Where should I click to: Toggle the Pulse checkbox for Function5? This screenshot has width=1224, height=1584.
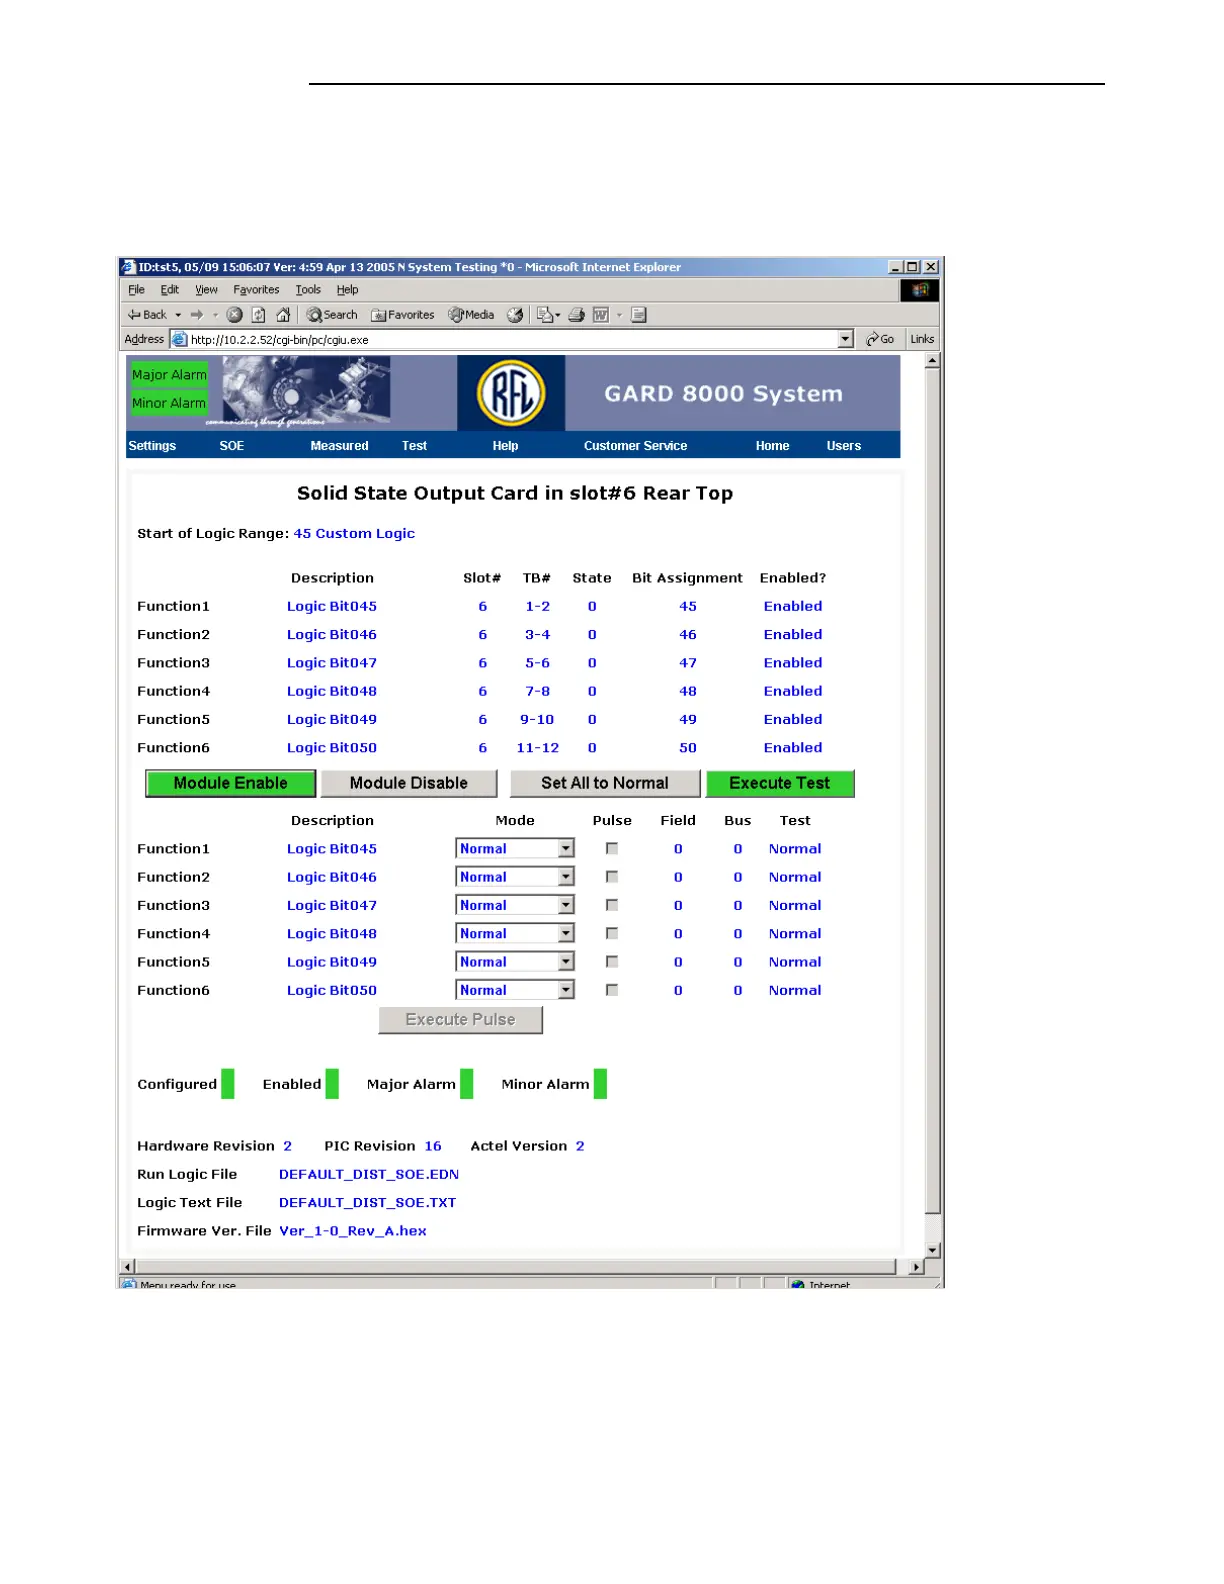click(612, 961)
